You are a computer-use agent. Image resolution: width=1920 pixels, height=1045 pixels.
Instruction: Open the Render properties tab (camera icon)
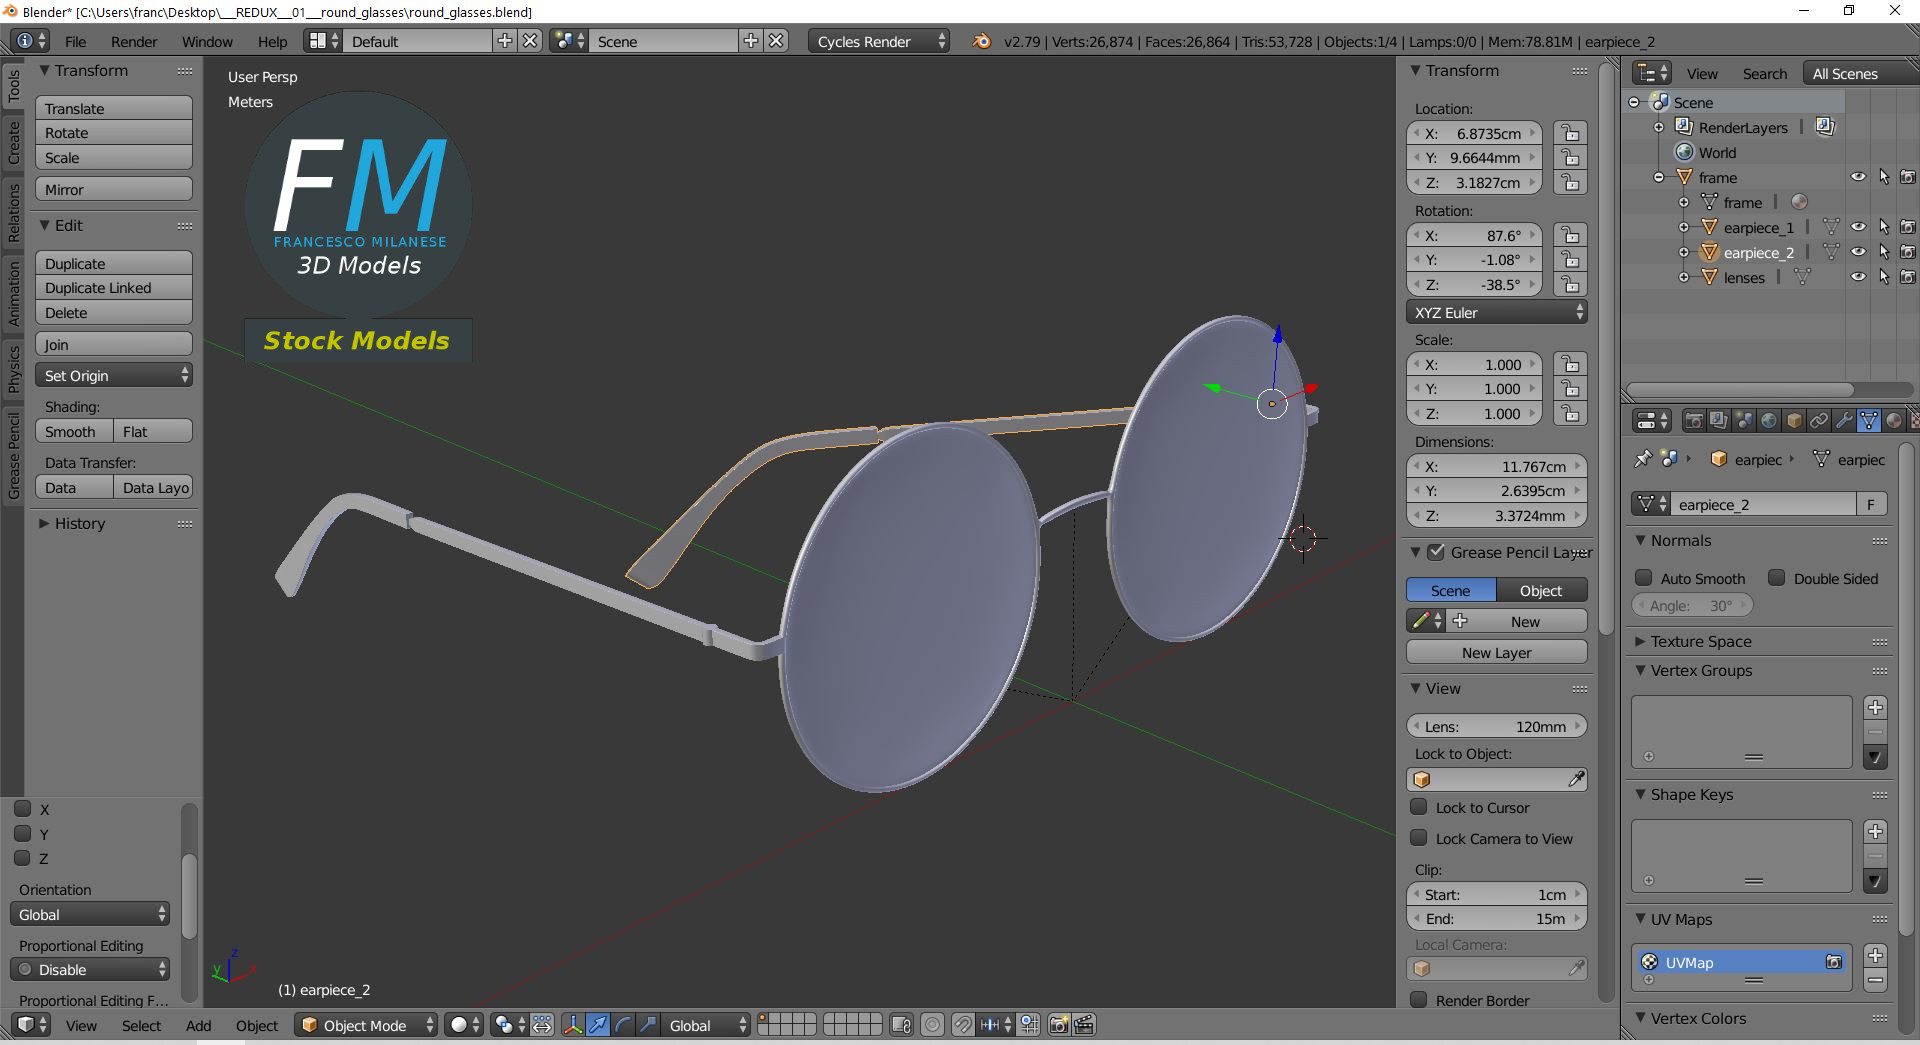point(1693,421)
